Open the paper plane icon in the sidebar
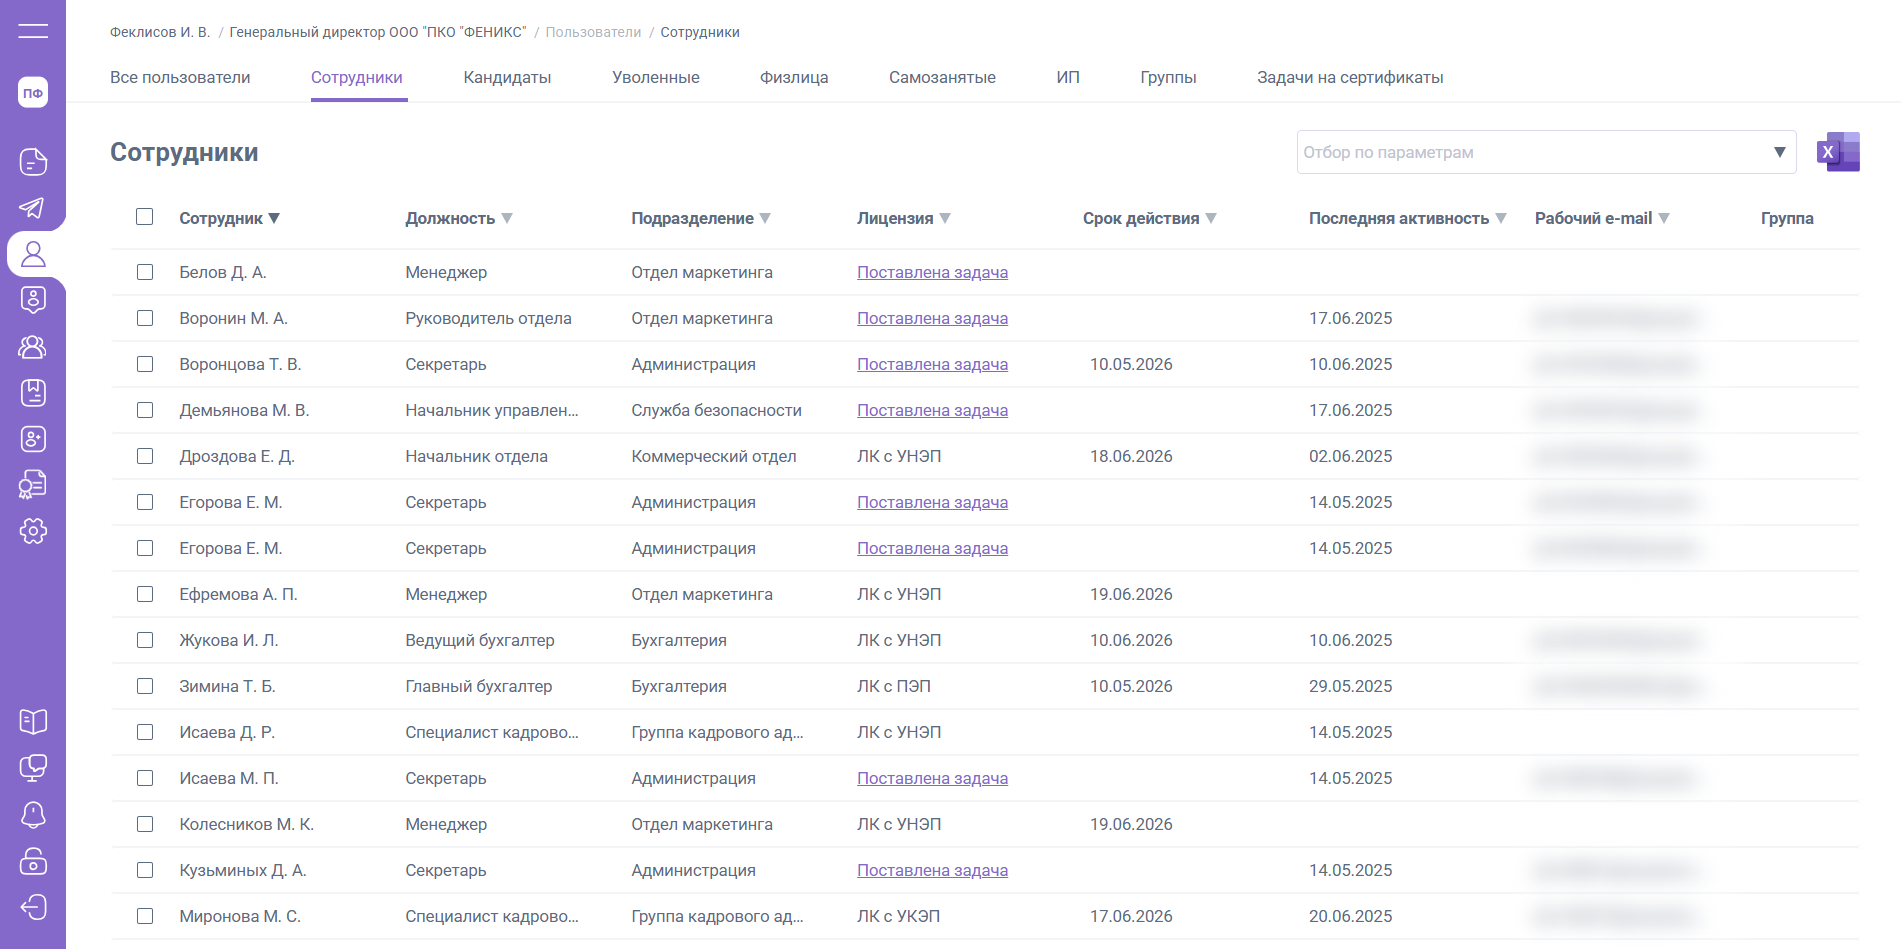1901x949 pixels. 33,208
